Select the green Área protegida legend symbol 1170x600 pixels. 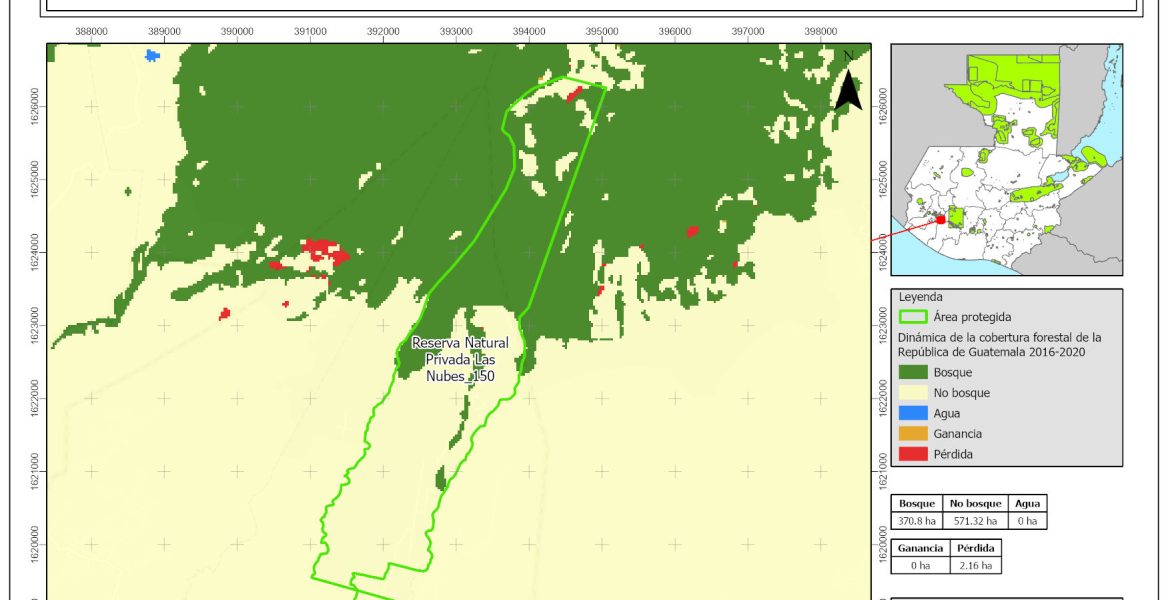tap(912, 317)
